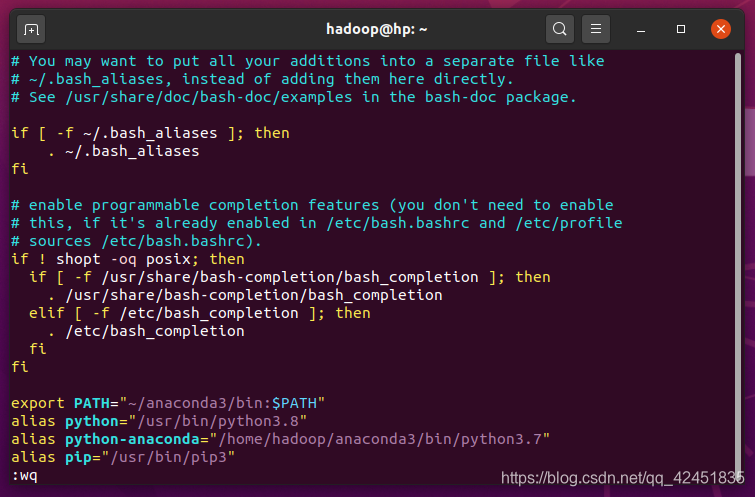Click the '. /etc/bash_completion' line
Screen dimensions: 755x497
pos(146,331)
